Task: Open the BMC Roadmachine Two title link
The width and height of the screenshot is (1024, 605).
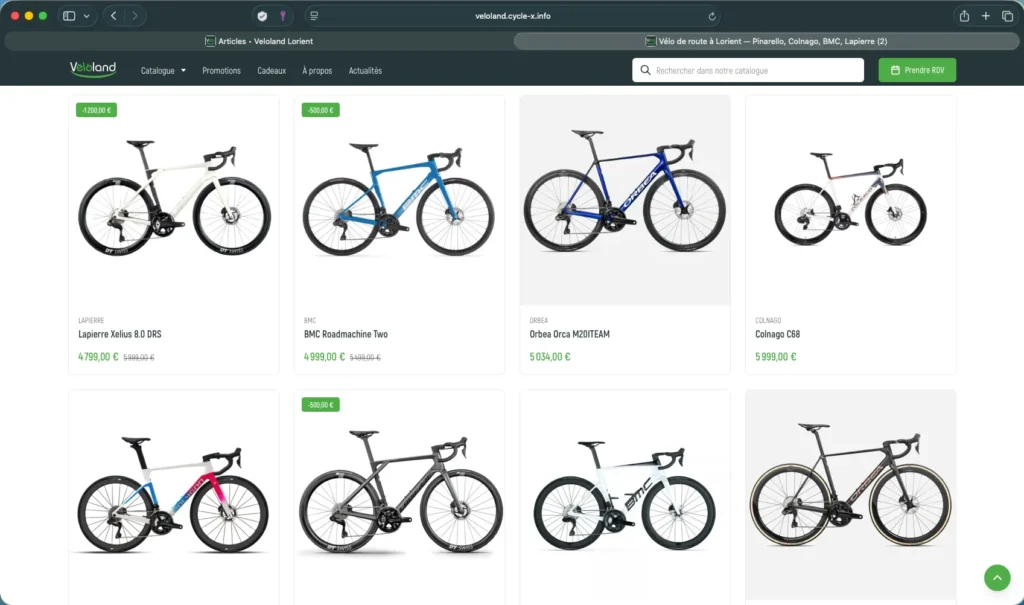Action: click(x=345, y=334)
